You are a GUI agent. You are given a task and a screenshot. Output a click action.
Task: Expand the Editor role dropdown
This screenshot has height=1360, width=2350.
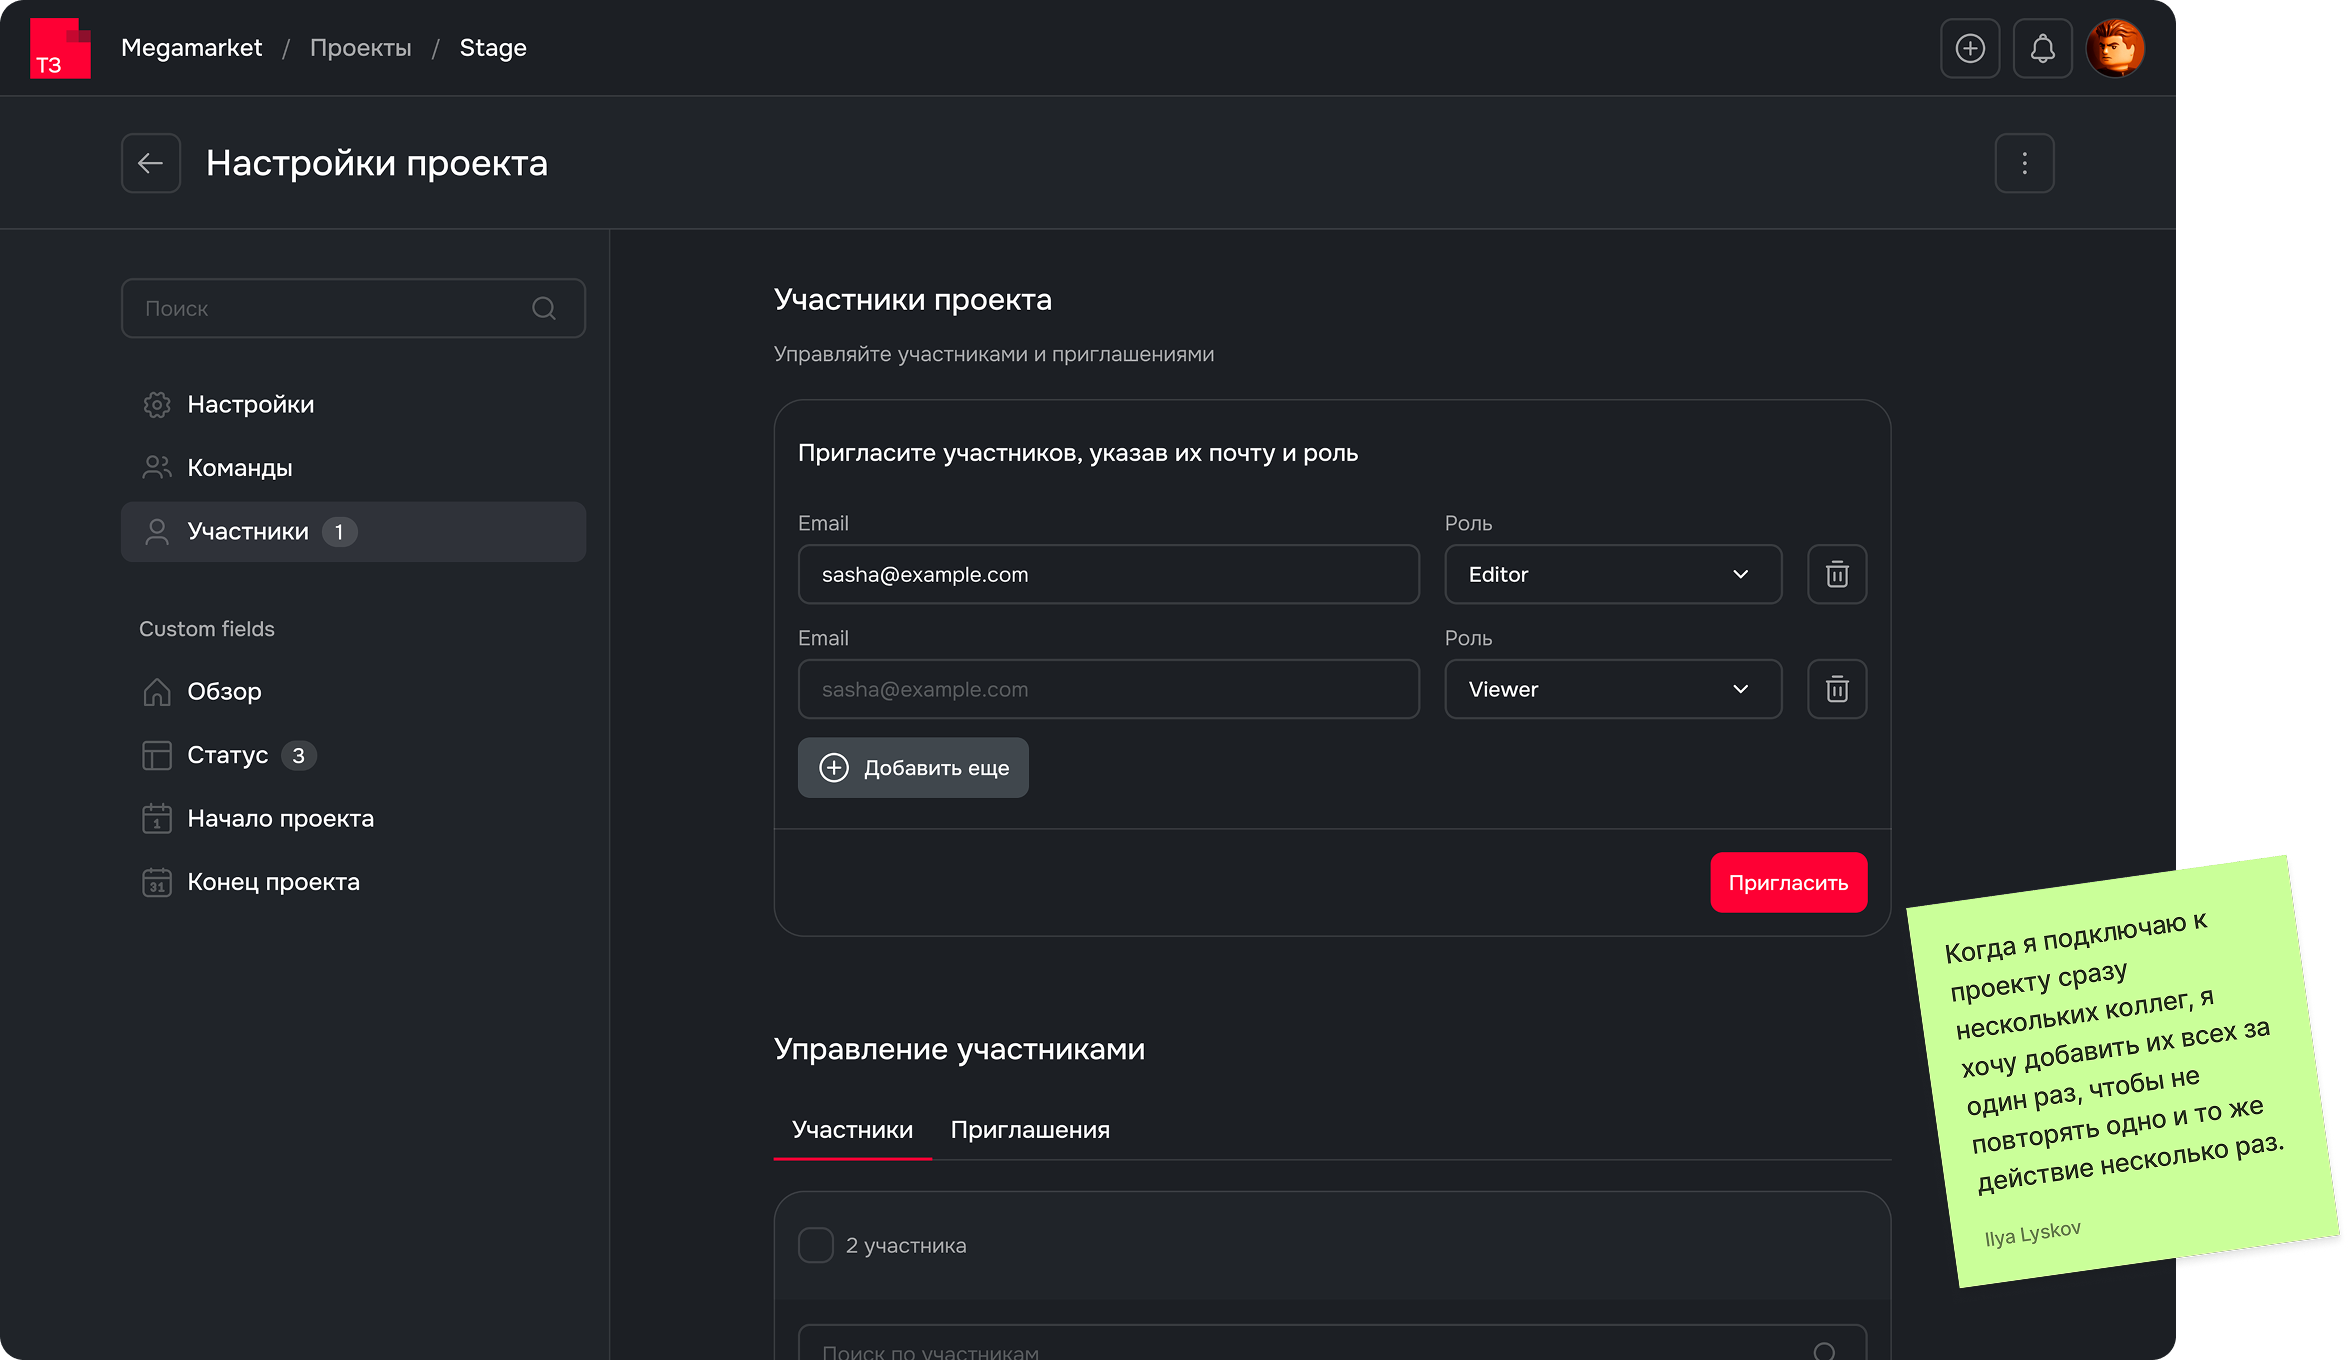1612,574
